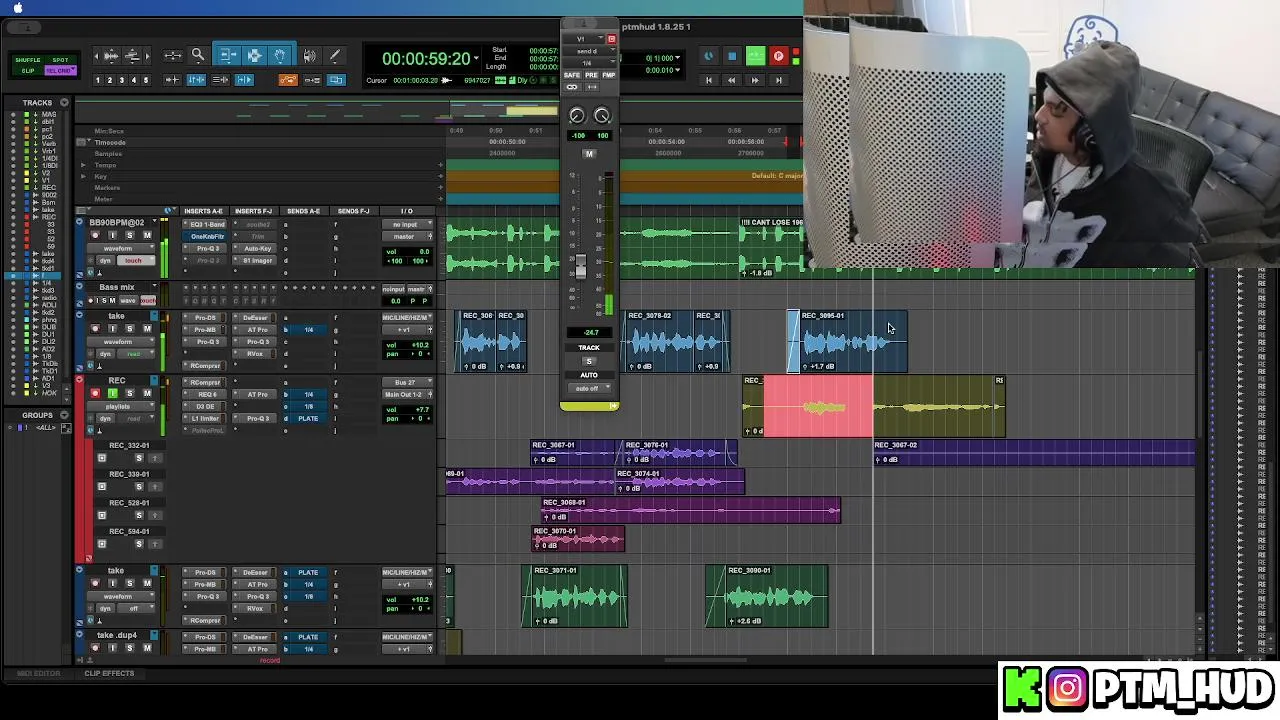
Task: Select zoom preset 1 button
Action: 98,80
